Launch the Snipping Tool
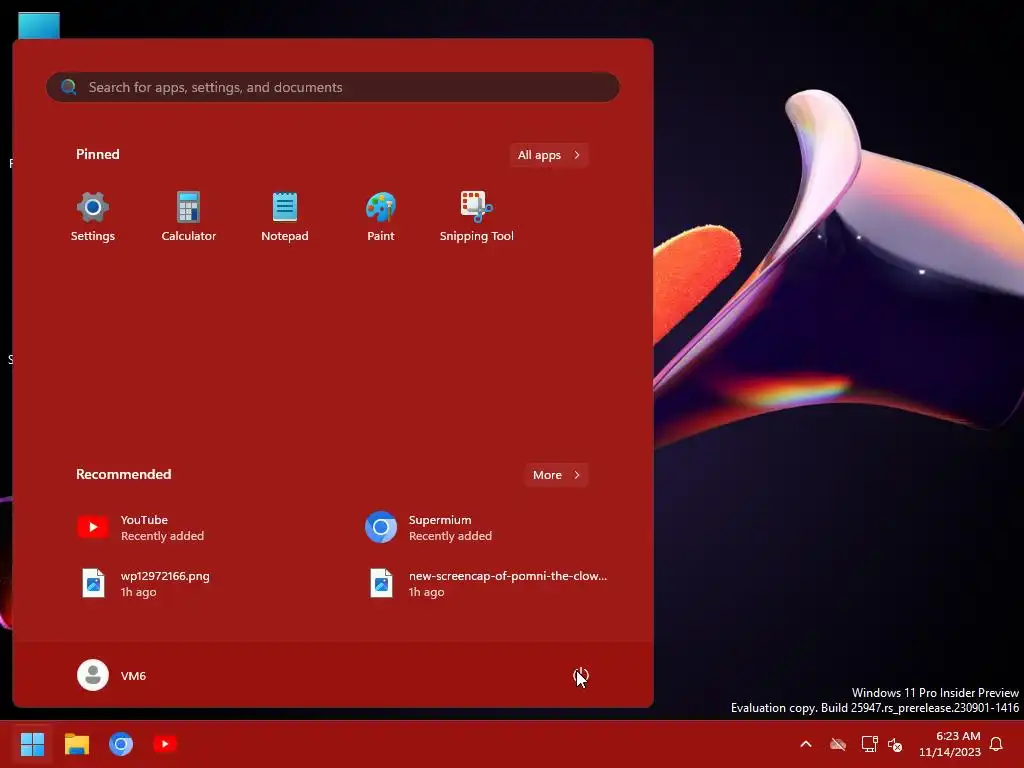 (x=477, y=217)
